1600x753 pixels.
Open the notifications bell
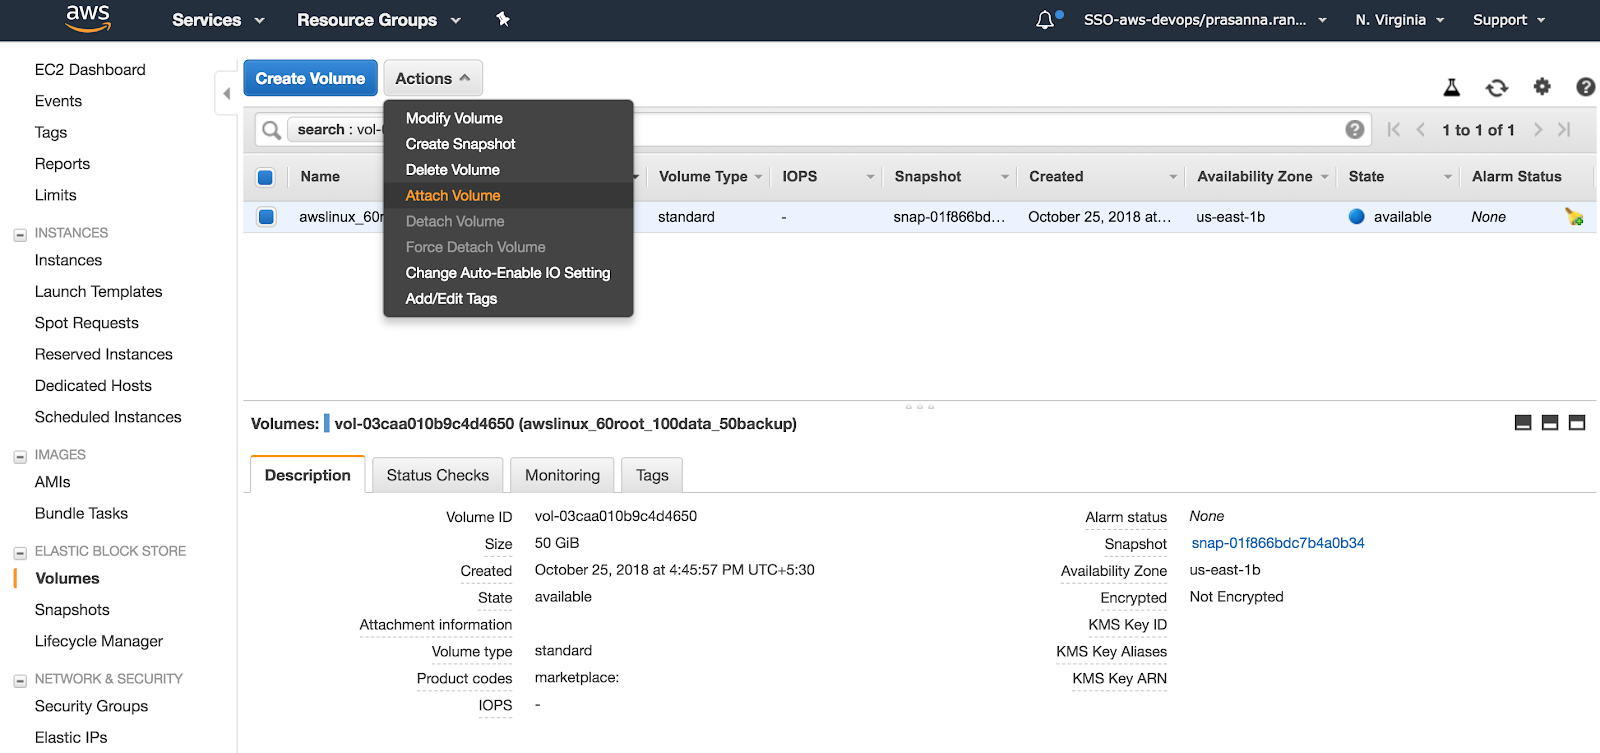(x=1045, y=19)
